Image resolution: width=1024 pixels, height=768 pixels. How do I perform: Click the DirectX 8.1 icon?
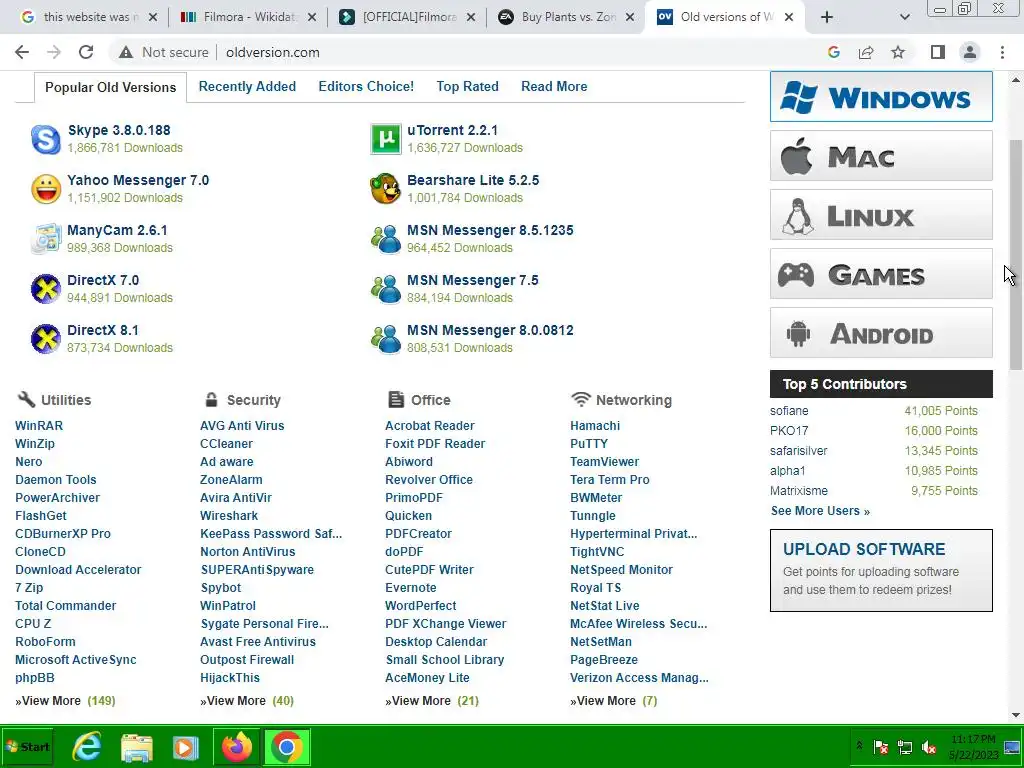[46, 339]
